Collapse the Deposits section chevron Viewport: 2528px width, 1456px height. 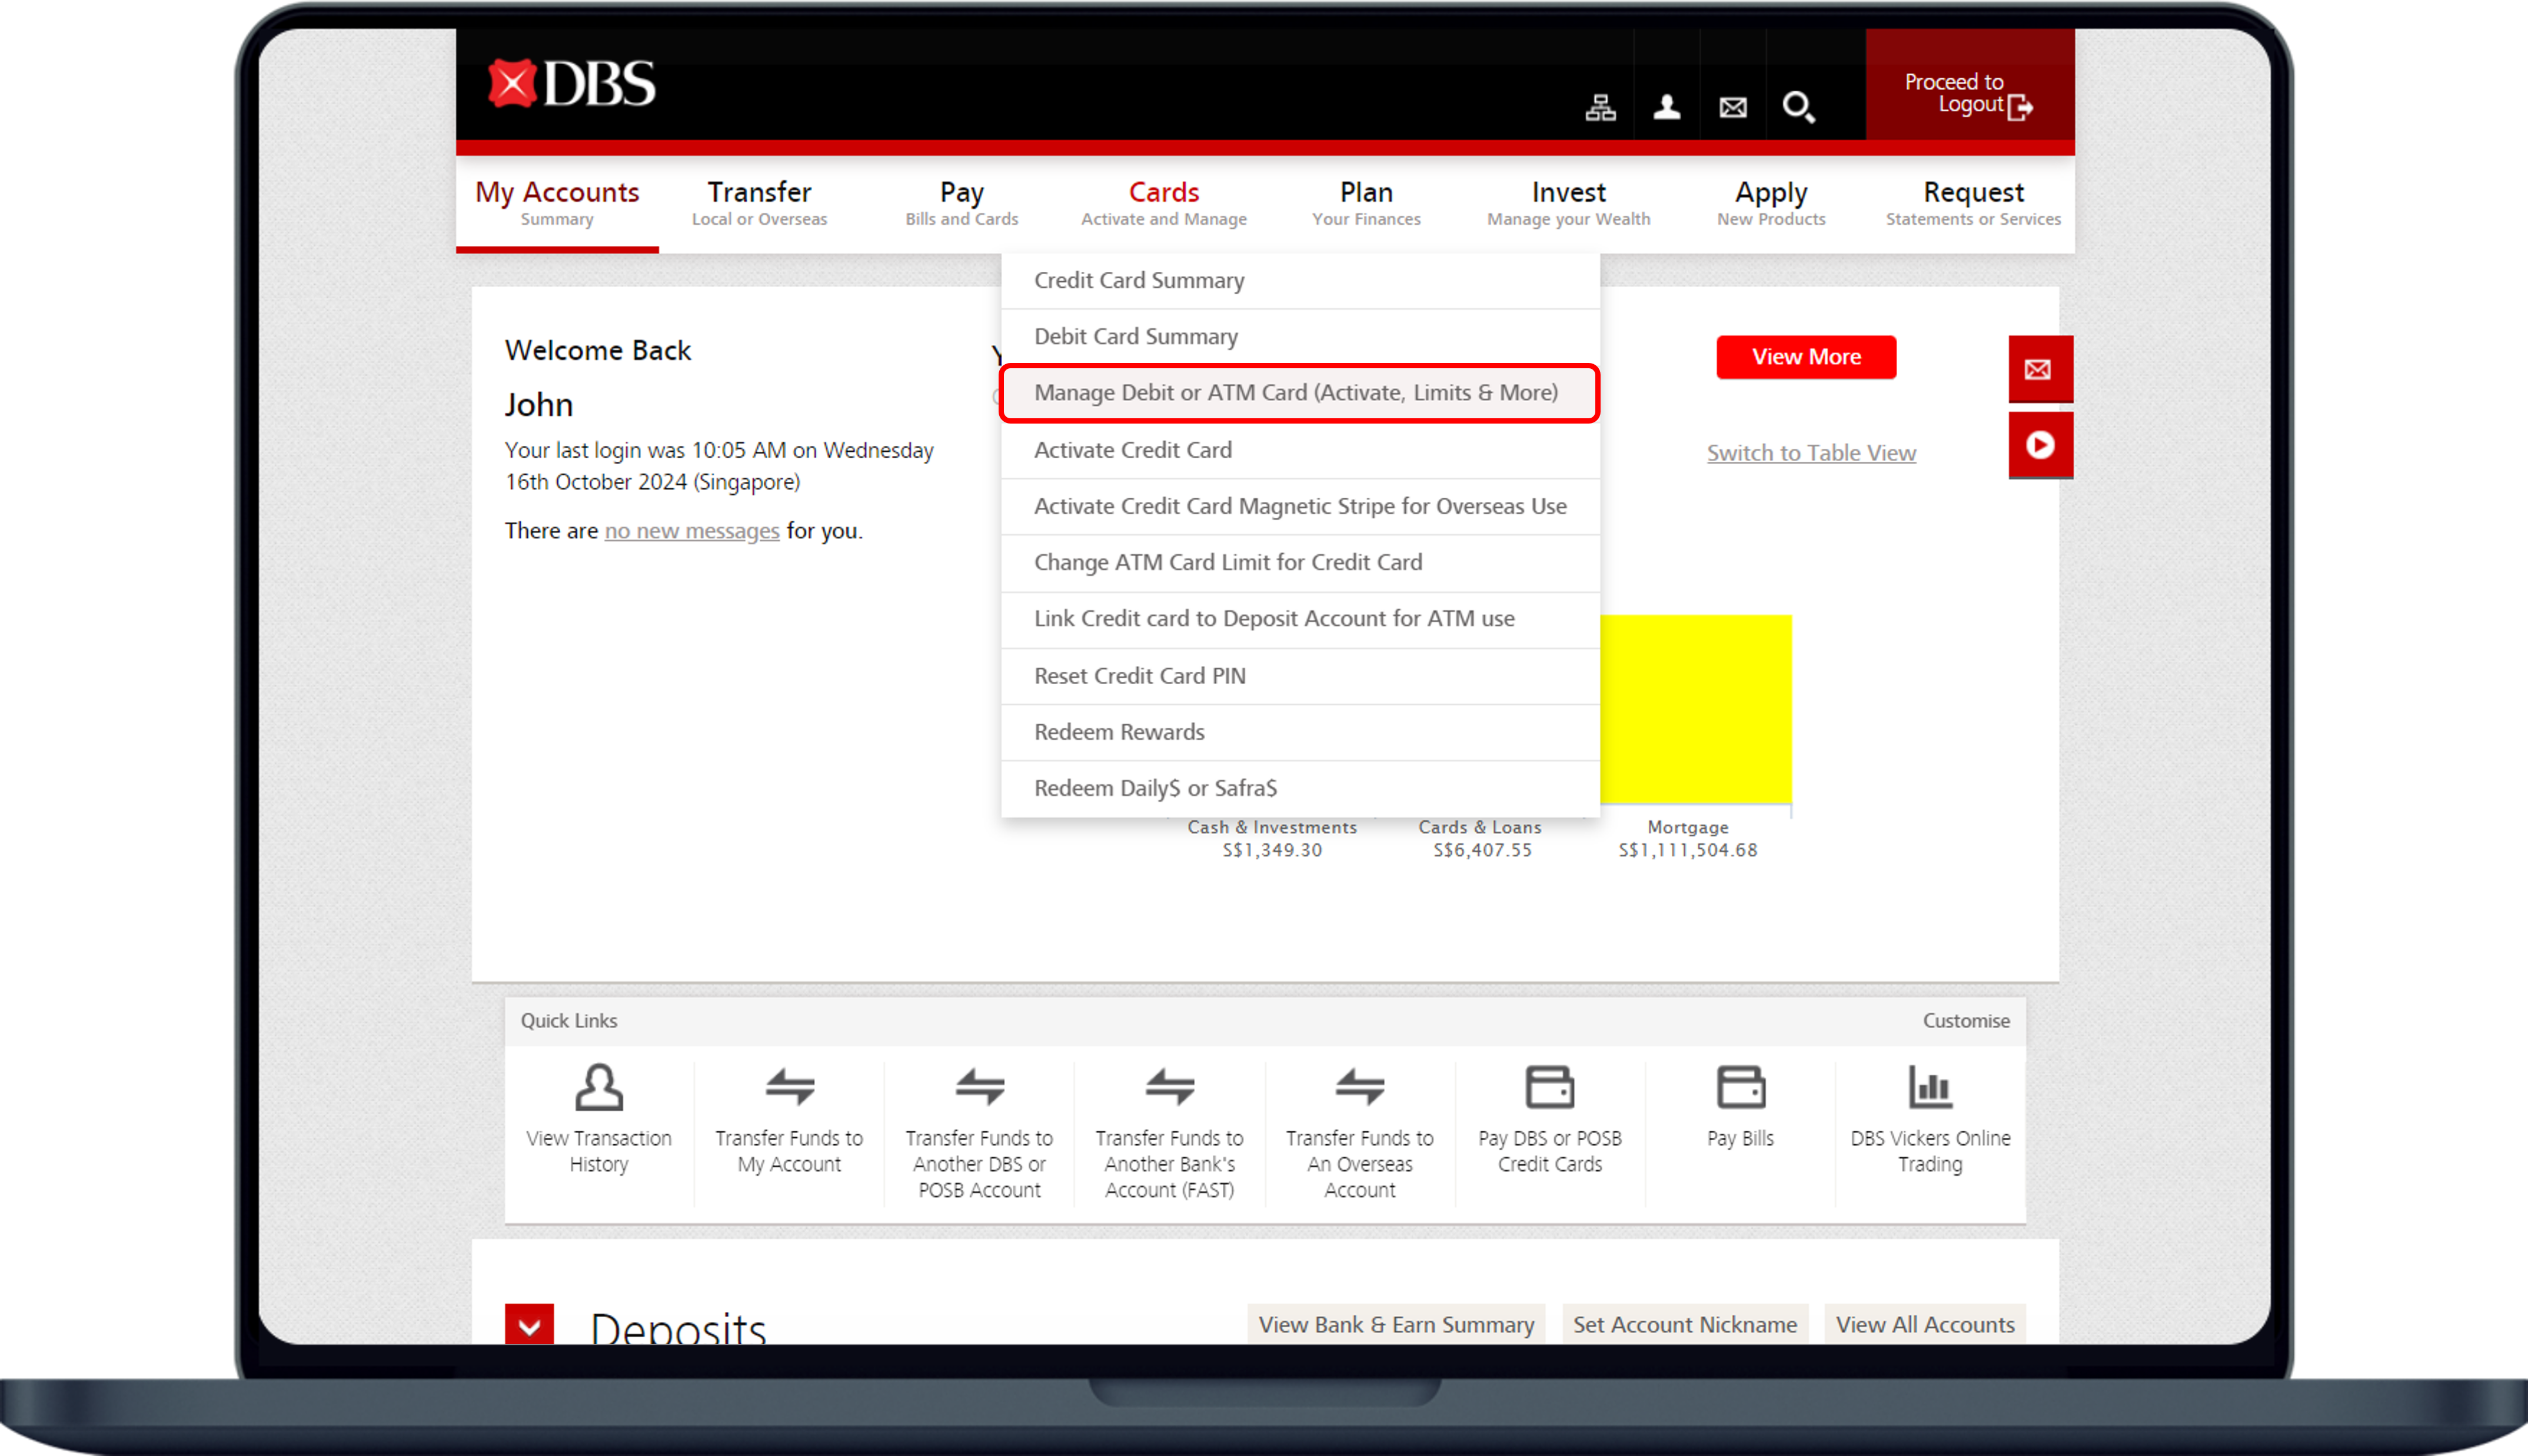[529, 1326]
